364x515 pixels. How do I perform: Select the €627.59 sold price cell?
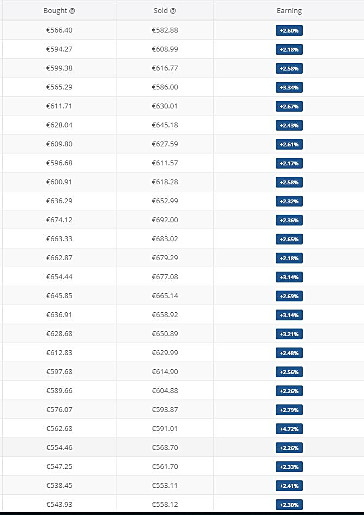coord(165,144)
